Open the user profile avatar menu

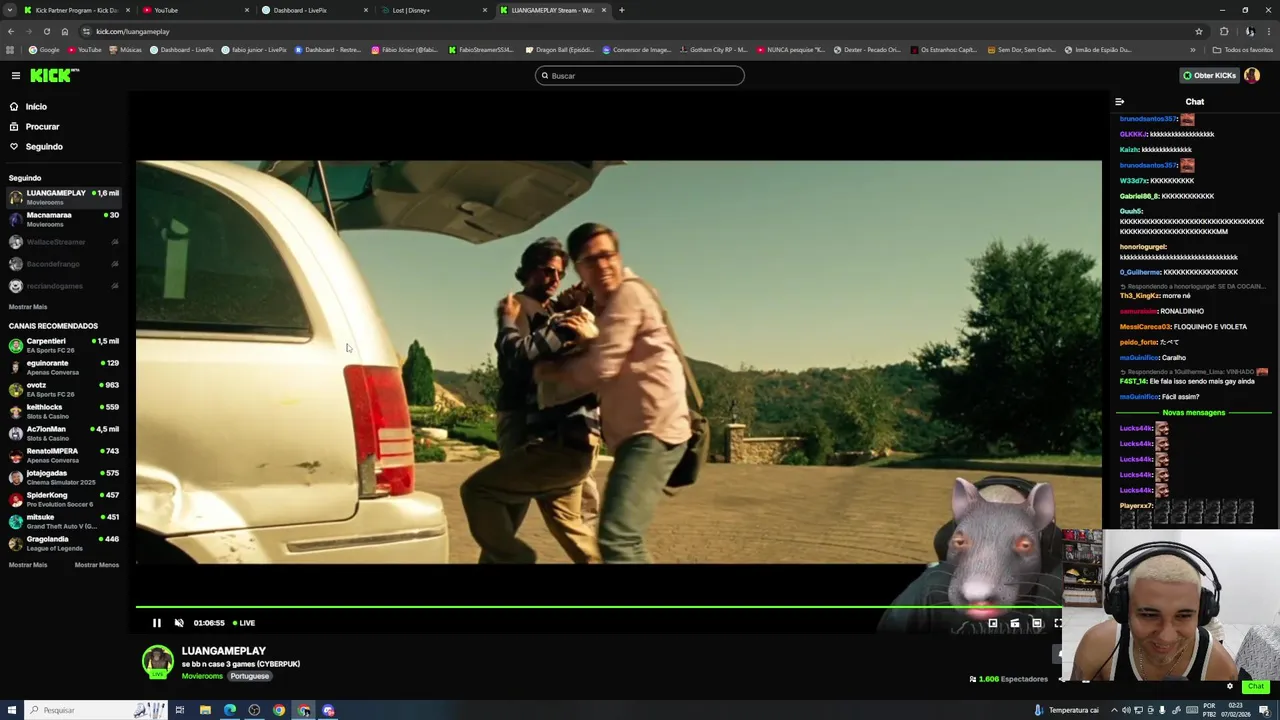[1252, 76]
